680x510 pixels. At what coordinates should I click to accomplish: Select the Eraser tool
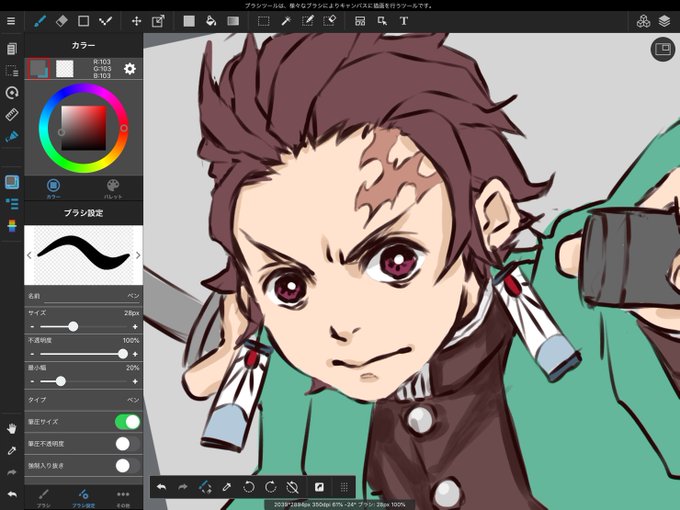tap(62, 21)
